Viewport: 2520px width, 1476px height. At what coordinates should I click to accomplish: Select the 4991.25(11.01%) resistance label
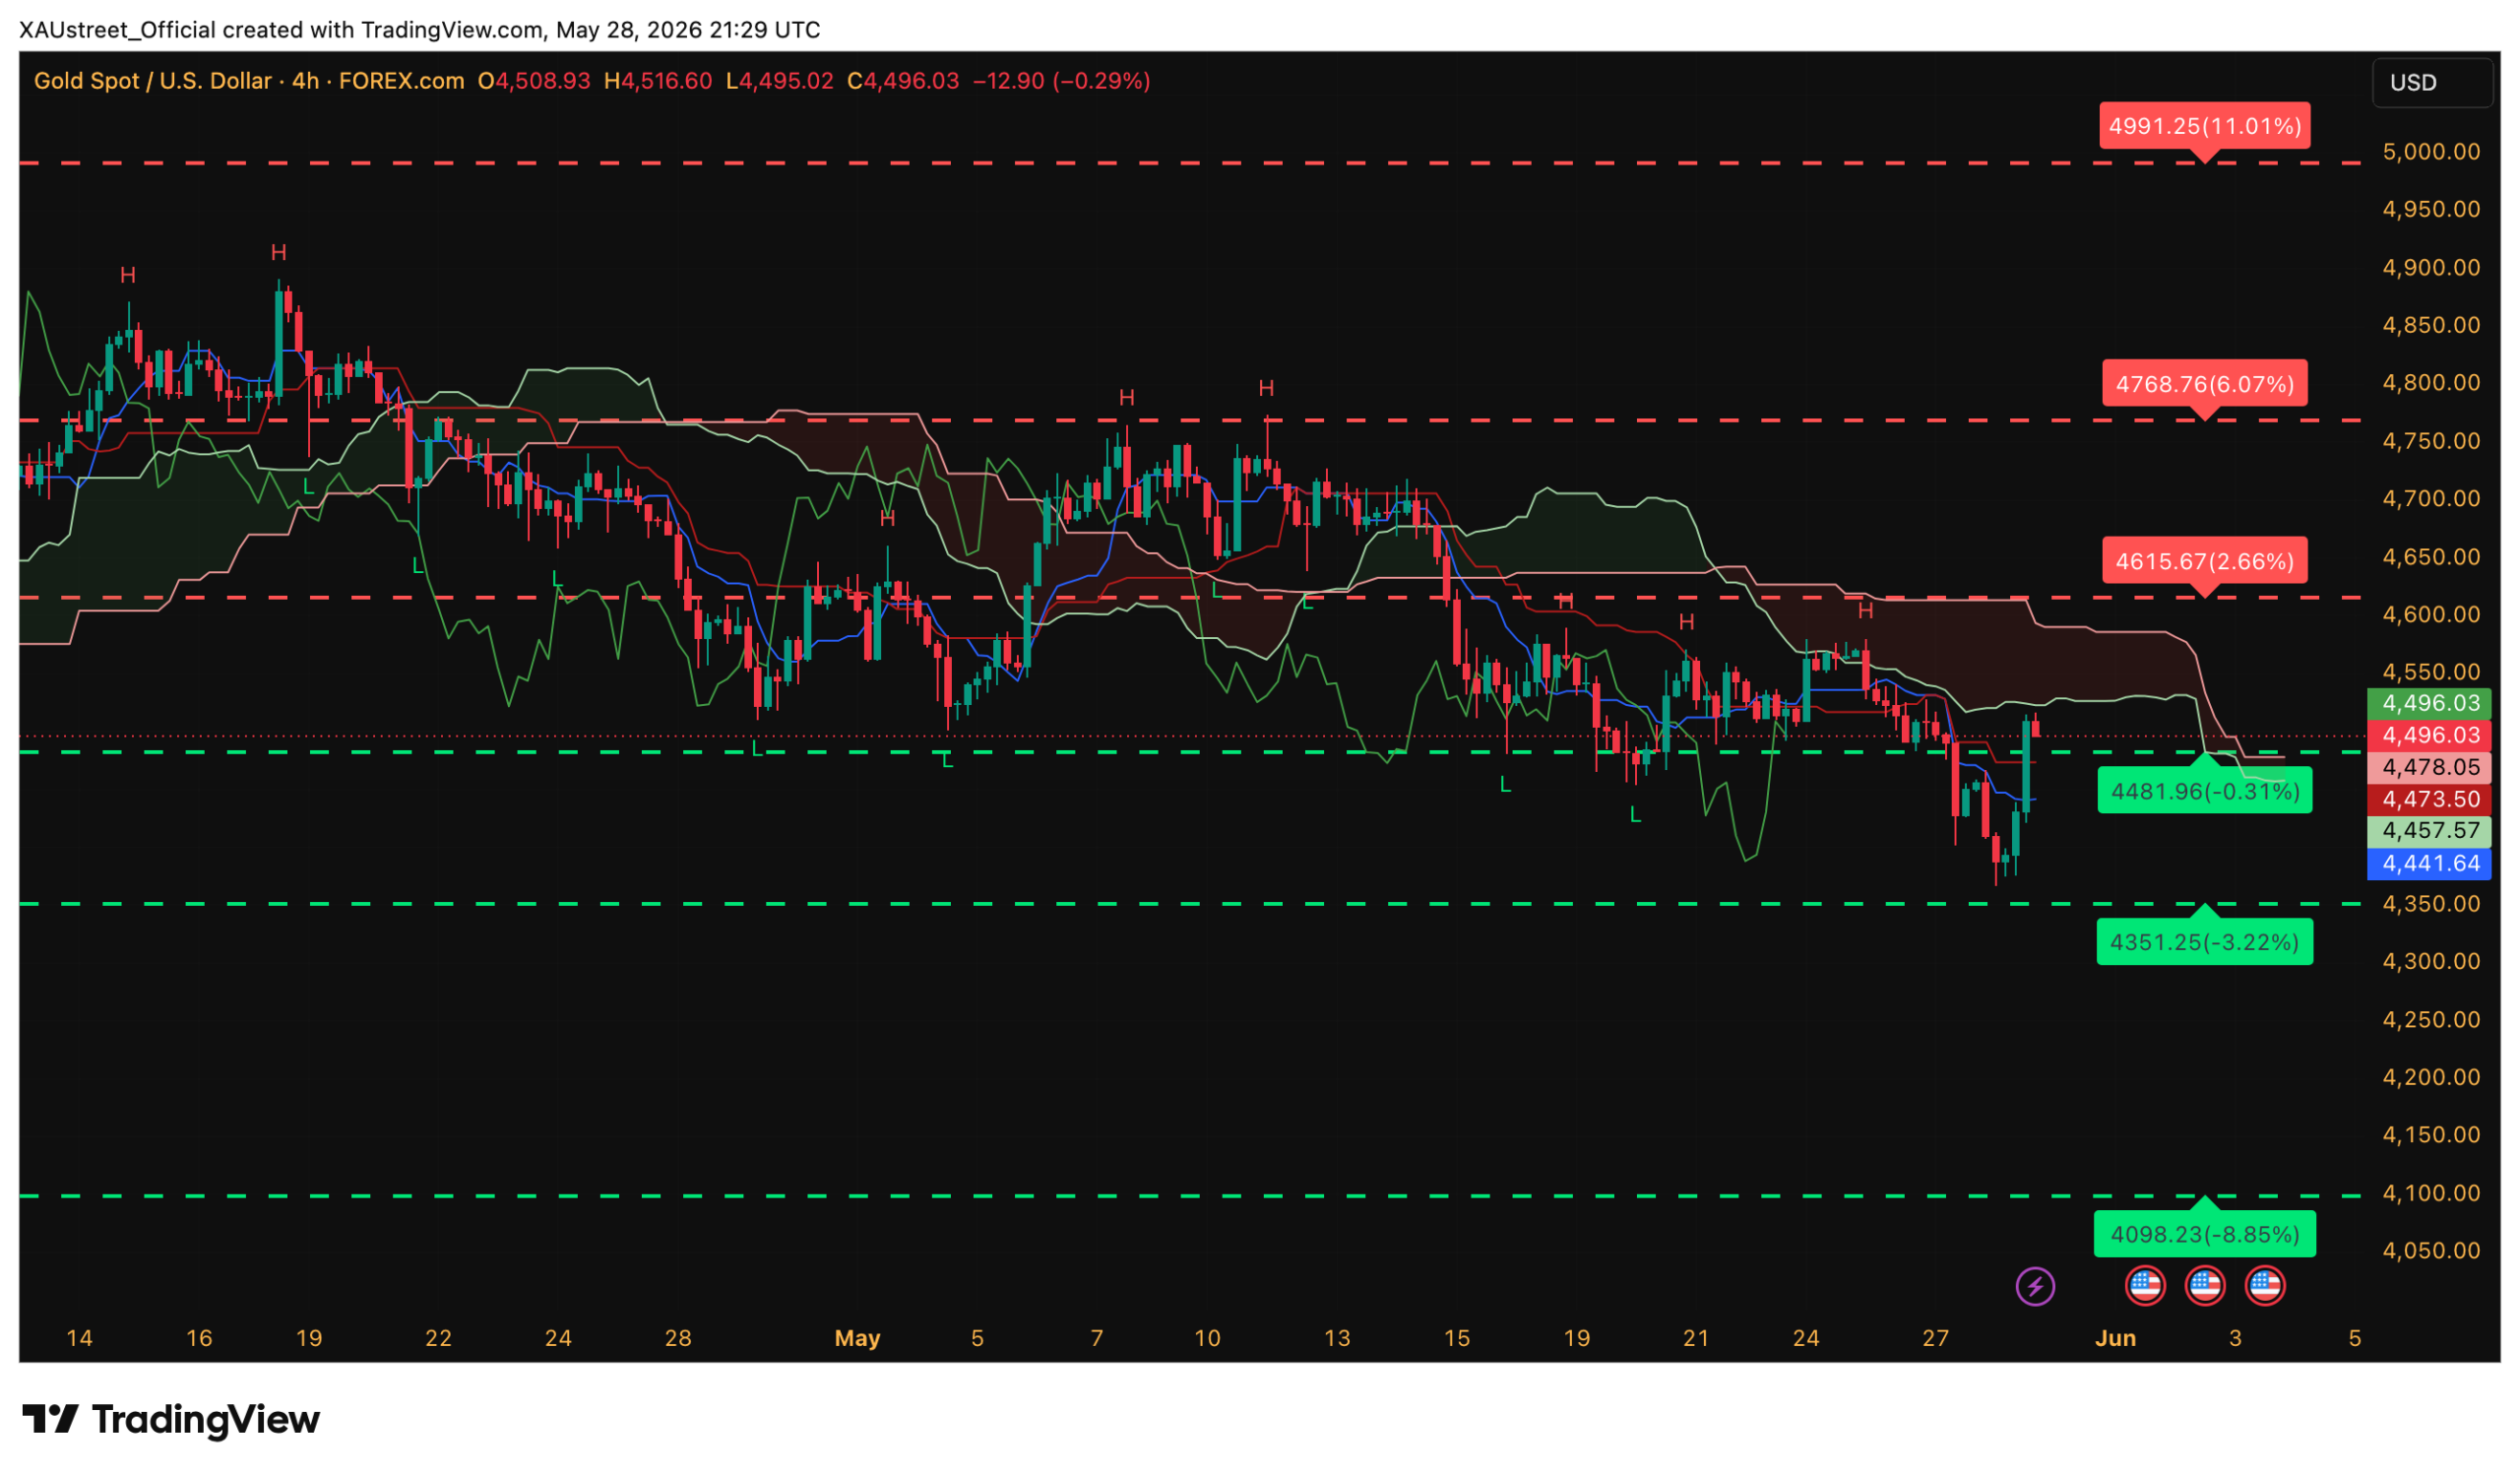[x=2205, y=126]
